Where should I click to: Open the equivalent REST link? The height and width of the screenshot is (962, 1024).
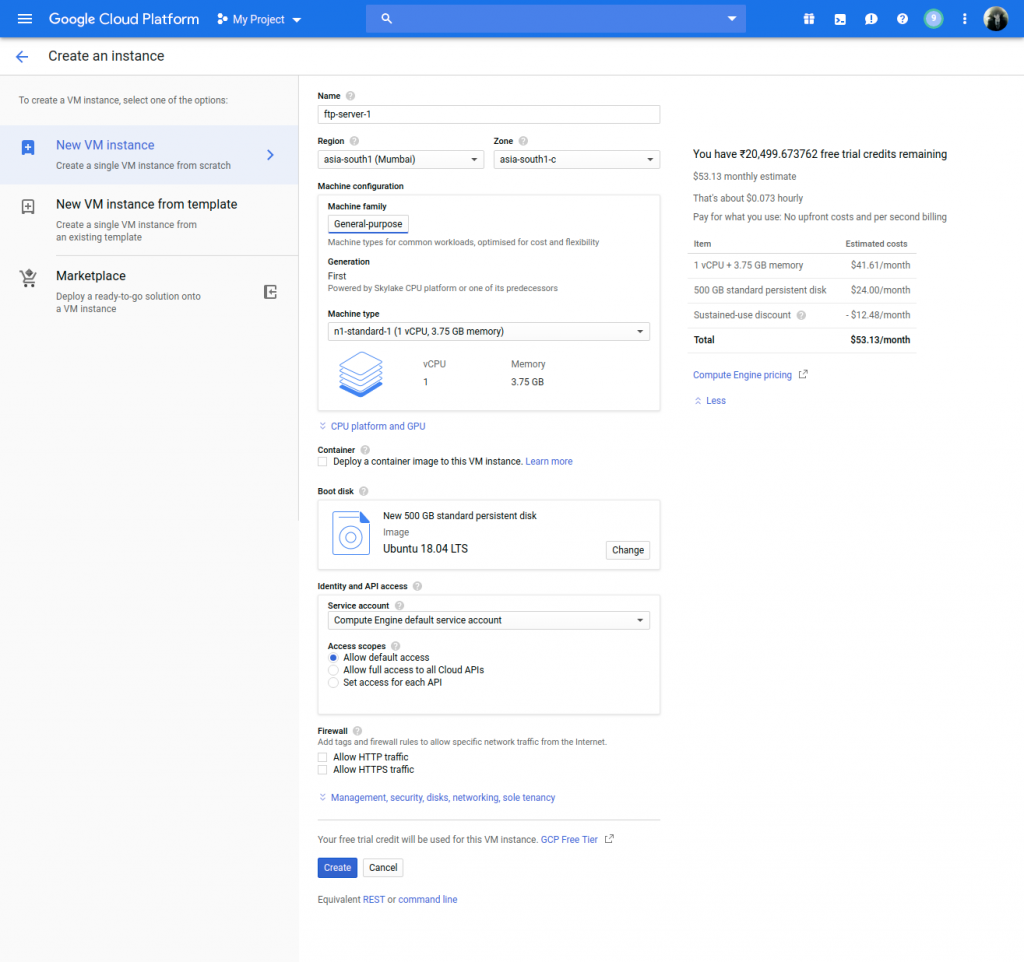click(x=374, y=900)
